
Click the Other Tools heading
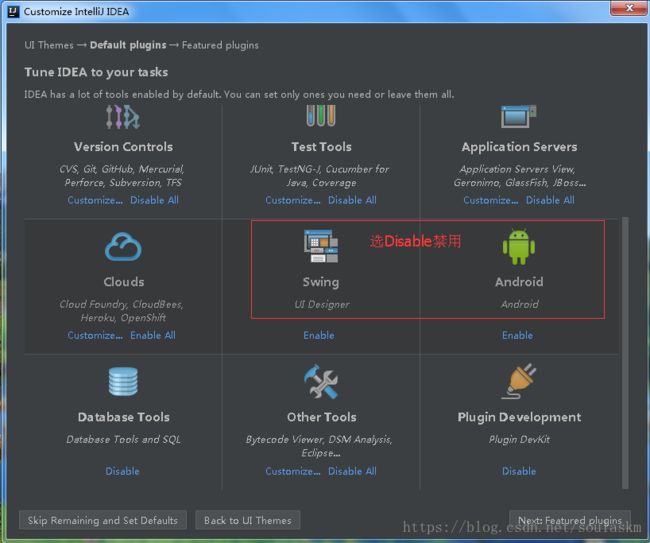(322, 417)
